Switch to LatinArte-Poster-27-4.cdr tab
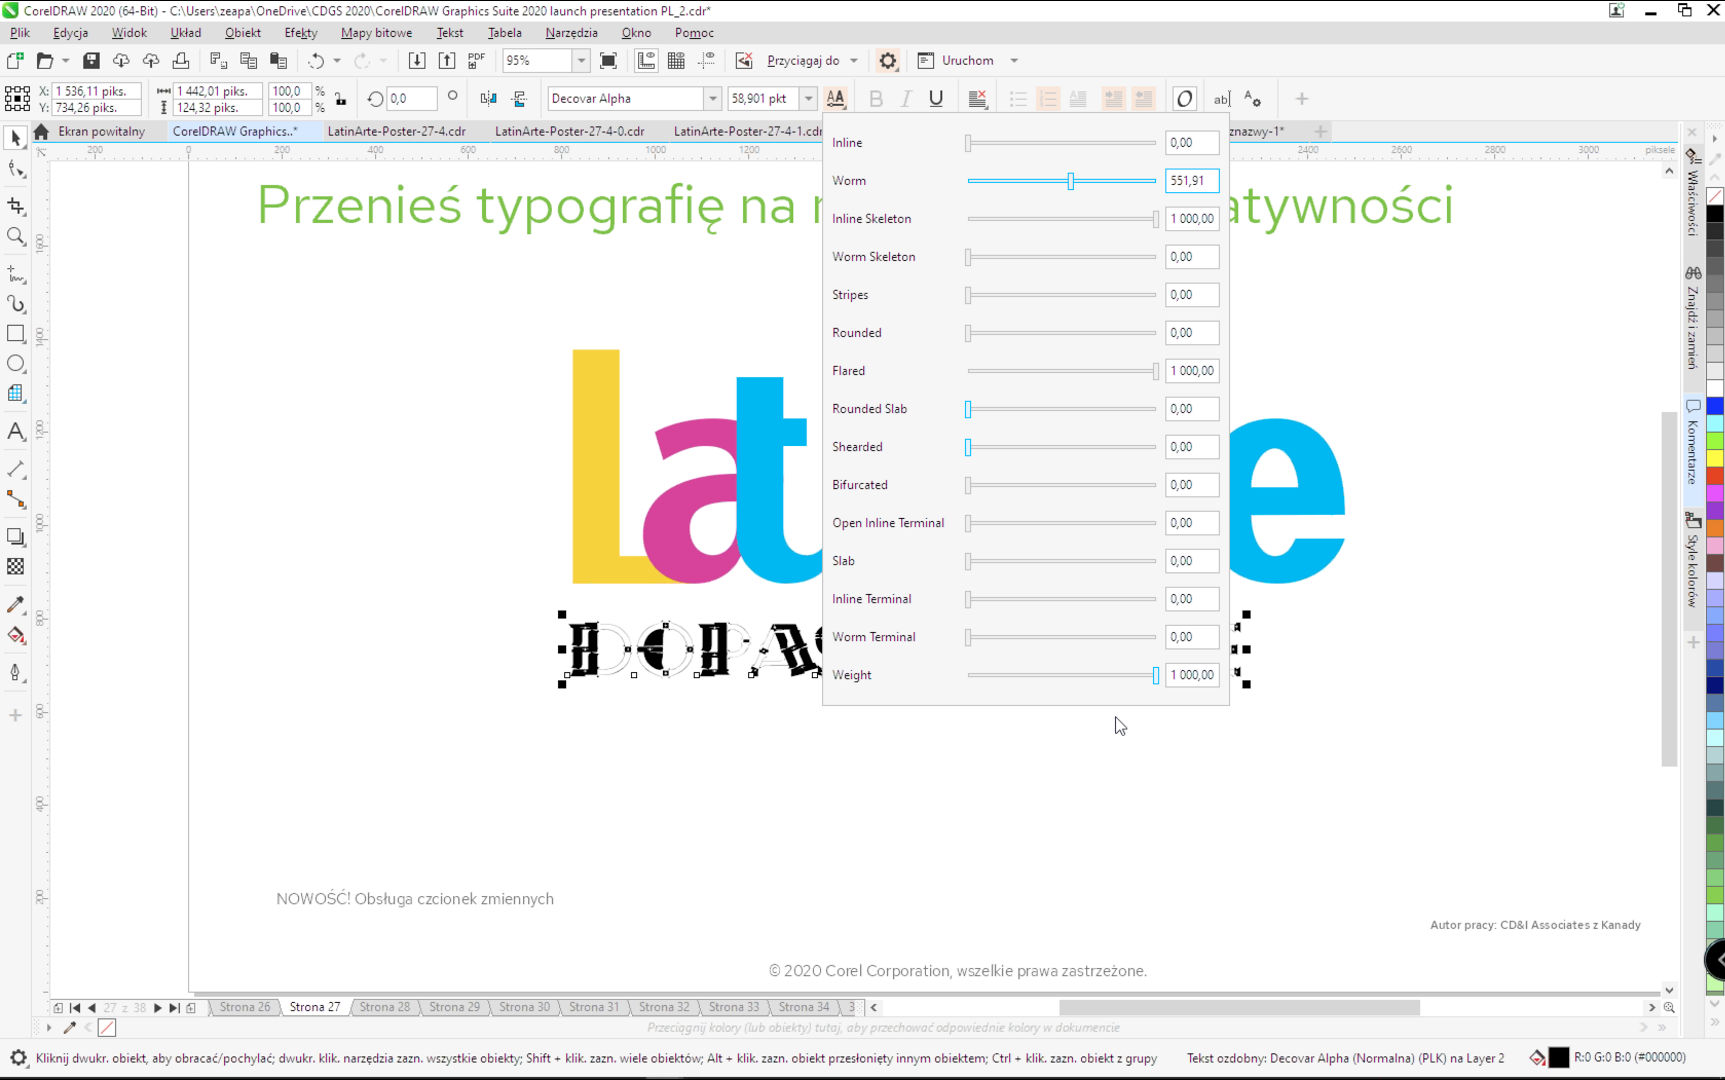The height and width of the screenshot is (1080, 1725). click(396, 131)
